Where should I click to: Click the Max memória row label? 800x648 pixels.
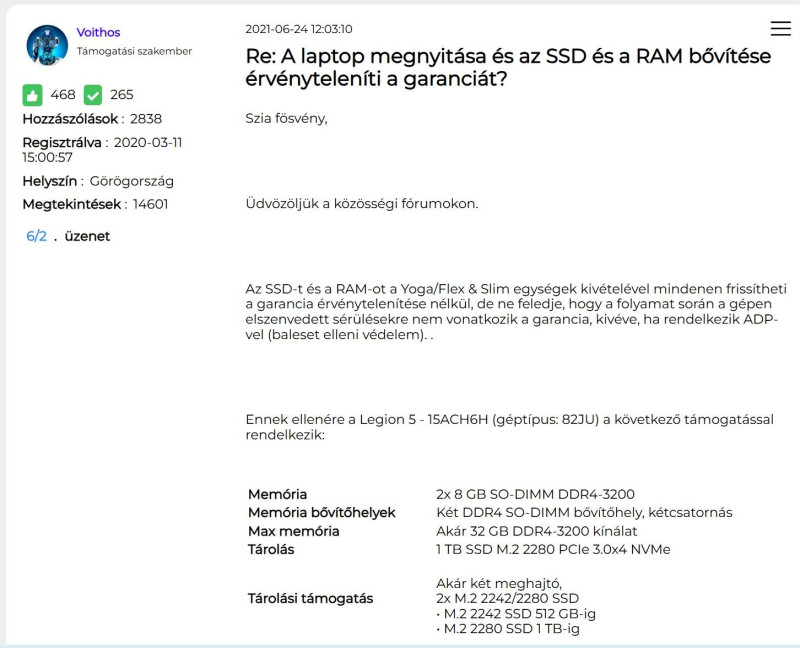pyautogui.click(x=293, y=531)
